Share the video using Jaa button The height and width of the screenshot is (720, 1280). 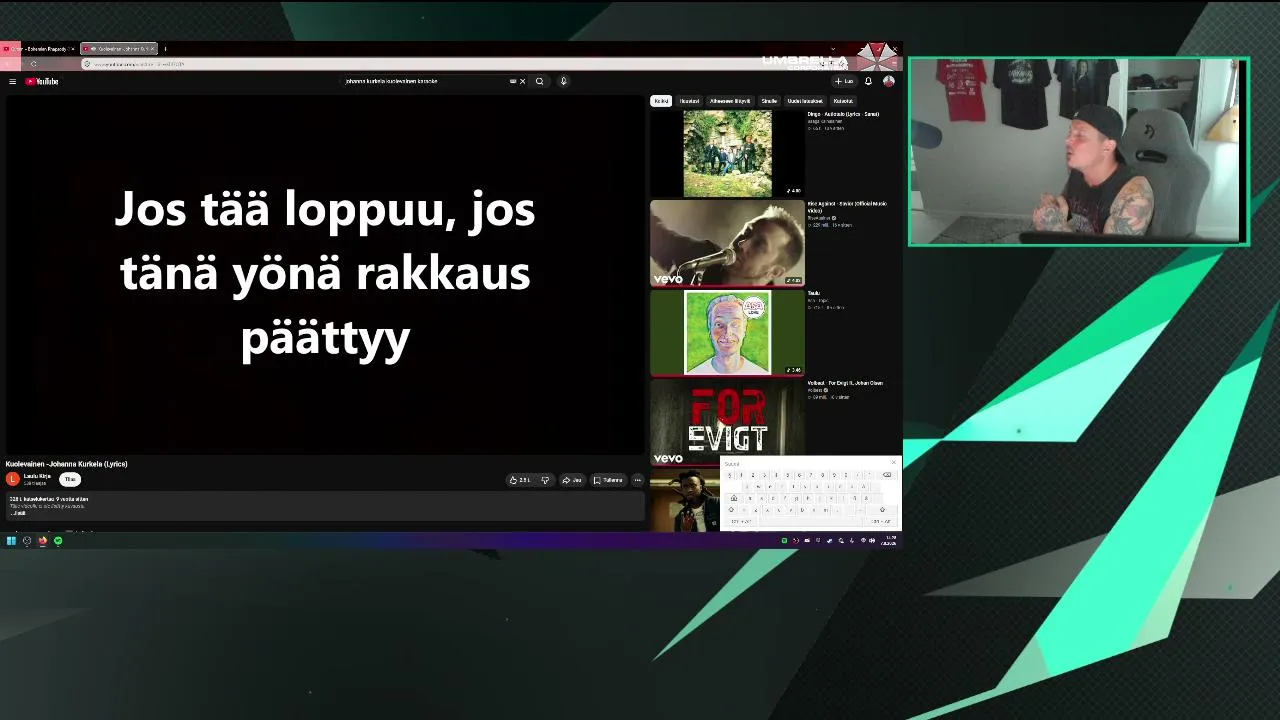click(x=572, y=480)
